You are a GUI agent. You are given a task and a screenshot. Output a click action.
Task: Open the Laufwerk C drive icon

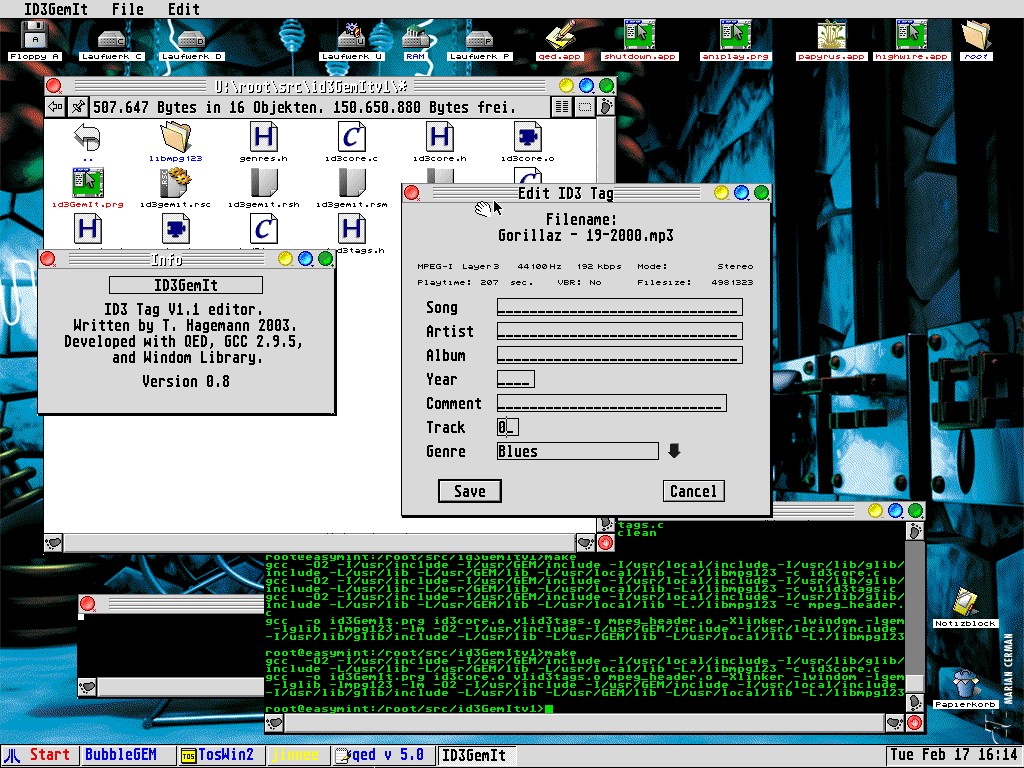(112, 44)
